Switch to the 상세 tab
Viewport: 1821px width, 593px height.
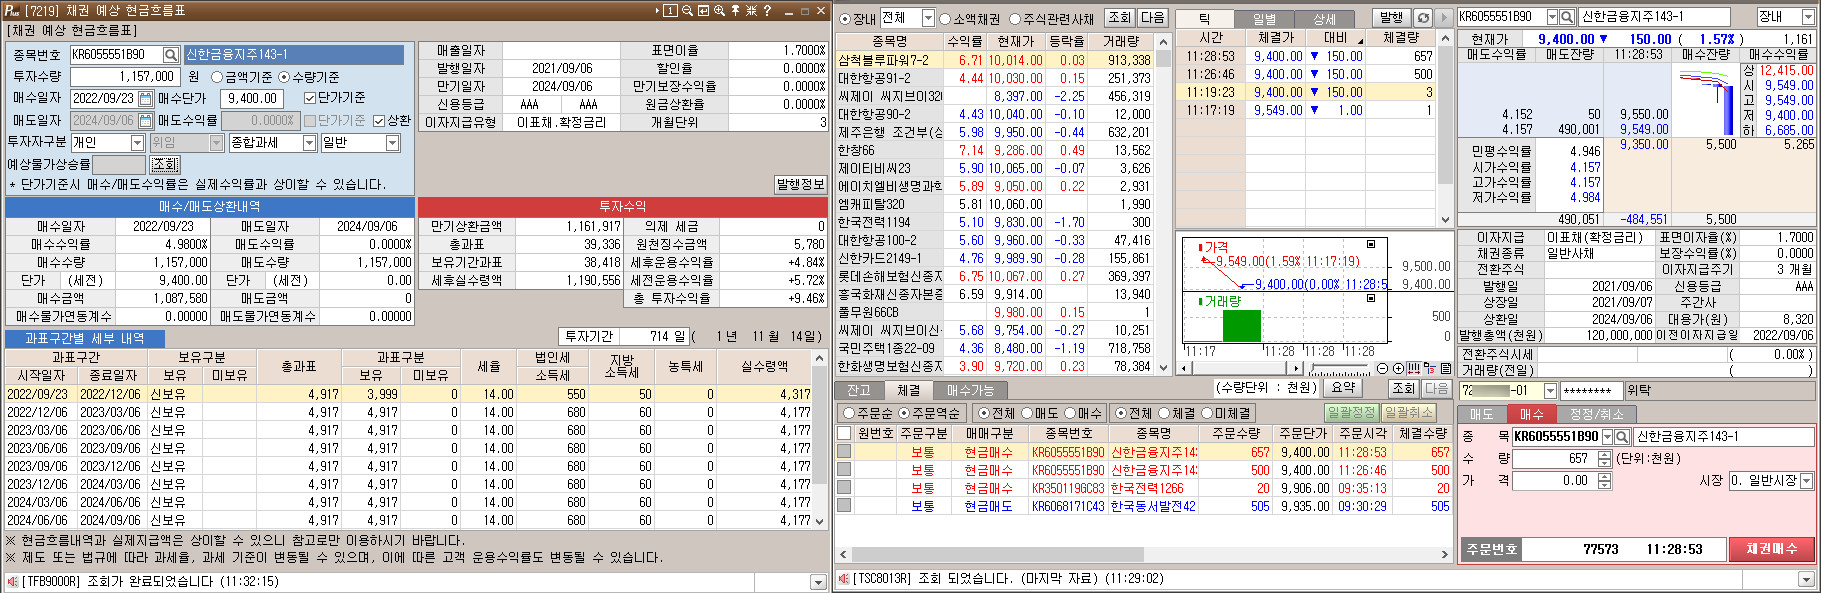(x=1324, y=19)
